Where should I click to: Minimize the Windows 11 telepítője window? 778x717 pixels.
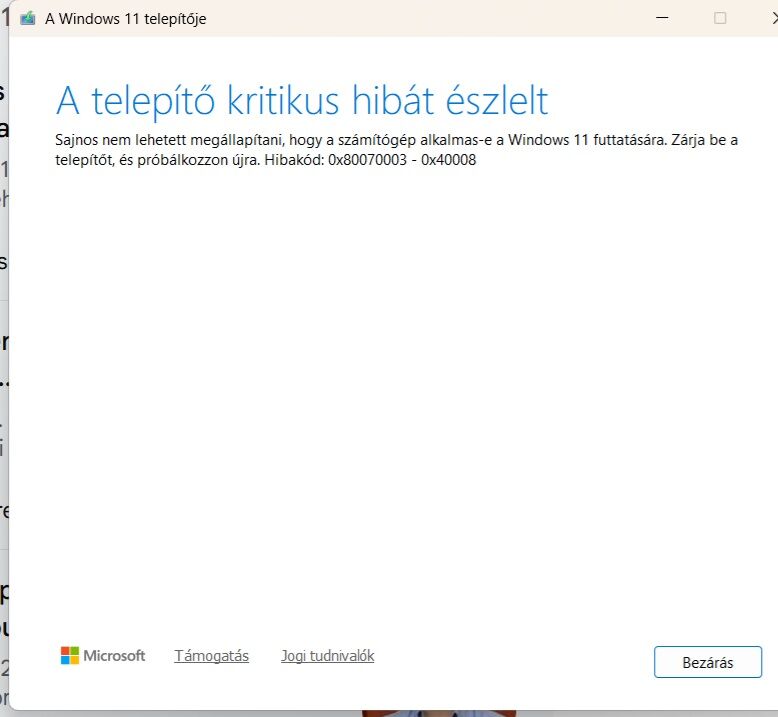pyautogui.click(x=662, y=18)
